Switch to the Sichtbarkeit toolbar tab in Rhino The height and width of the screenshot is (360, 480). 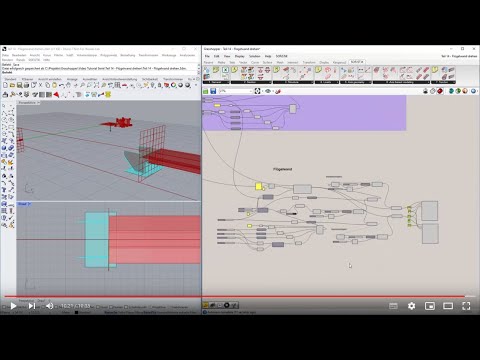pos(150,79)
